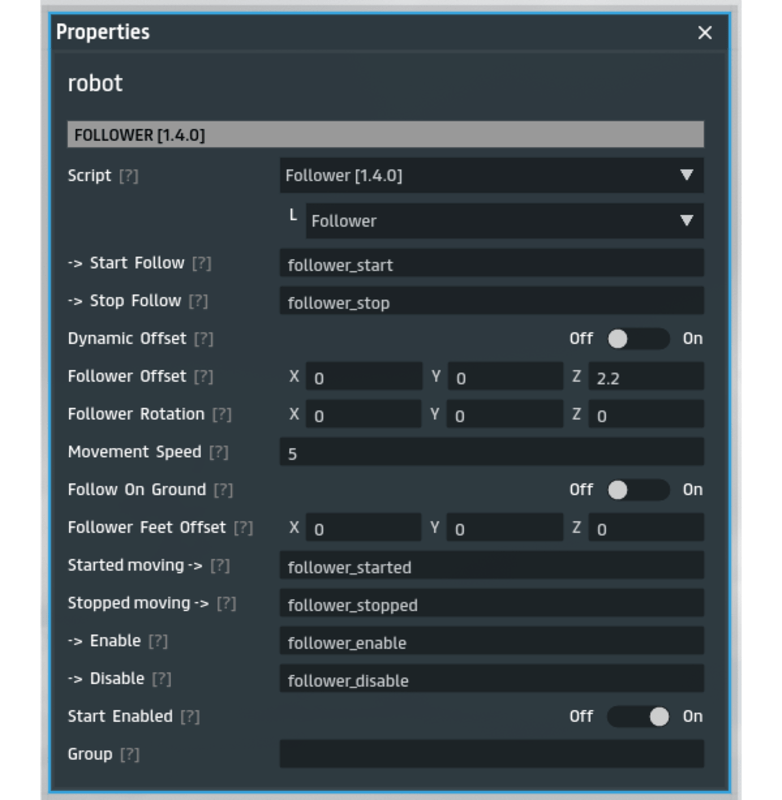The height and width of the screenshot is (800, 782).
Task: Show help for Follower Rotation
Action: 221,415
